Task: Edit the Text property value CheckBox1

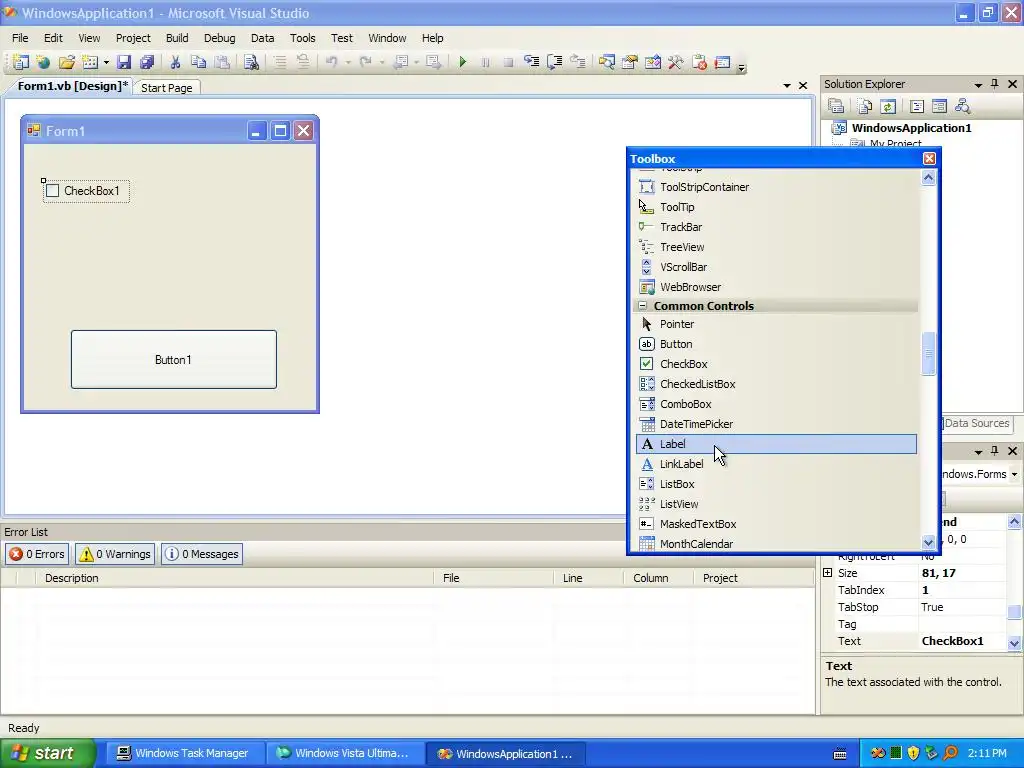Action: (961, 641)
